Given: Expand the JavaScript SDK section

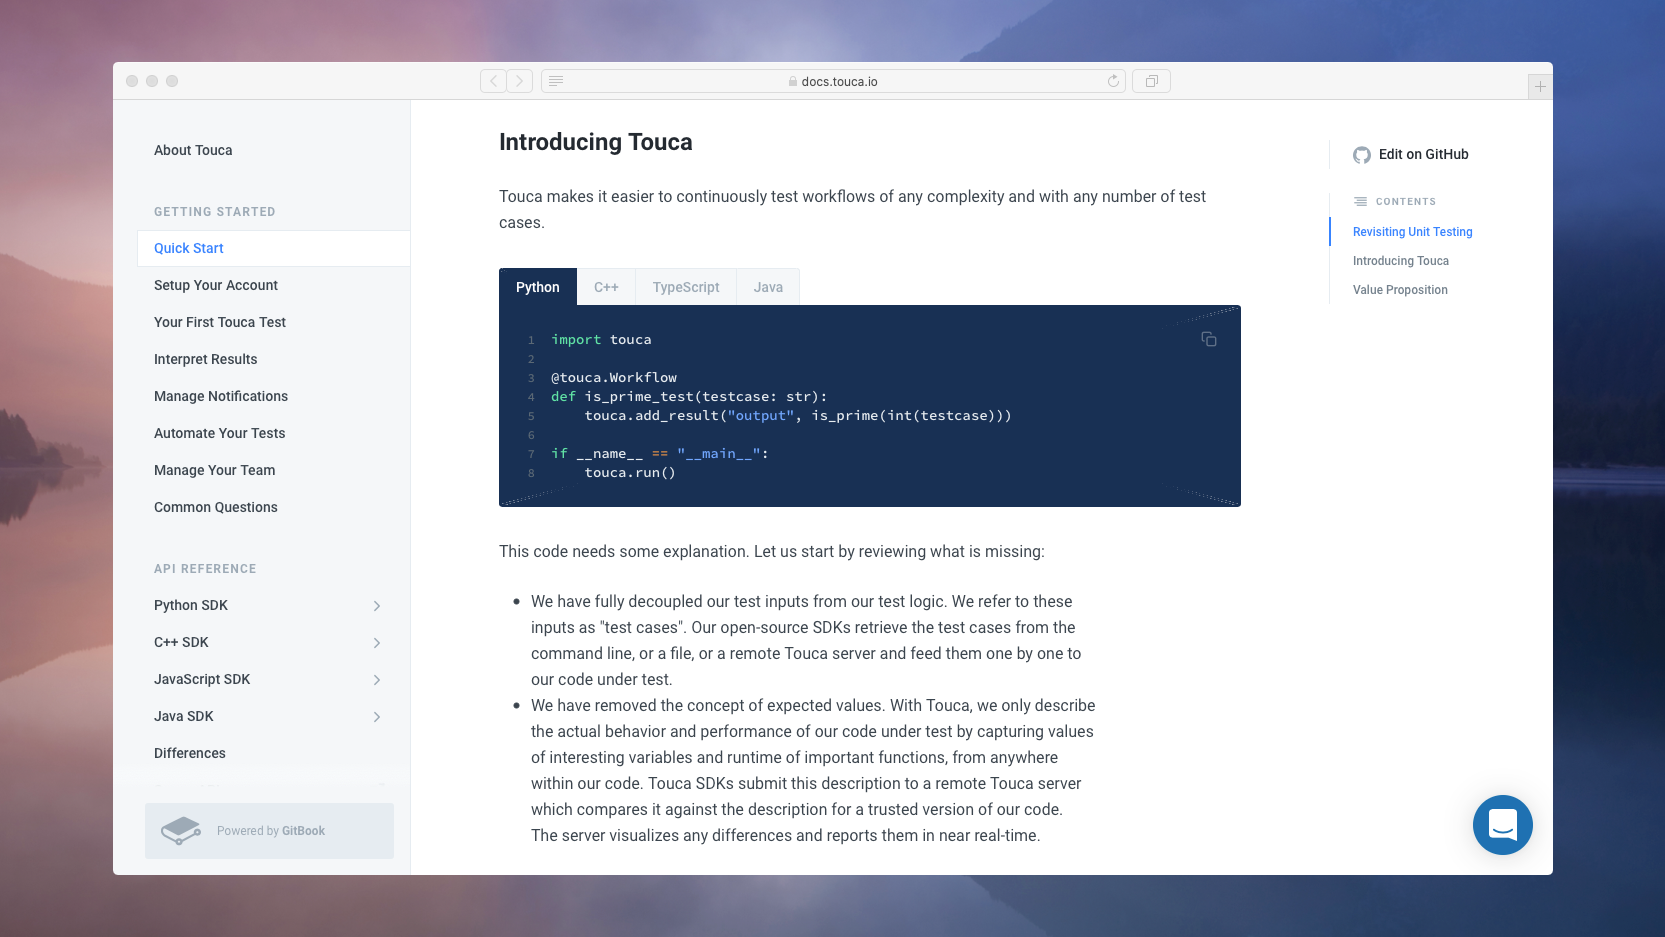Looking at the screenshot, I should [377, 680].
